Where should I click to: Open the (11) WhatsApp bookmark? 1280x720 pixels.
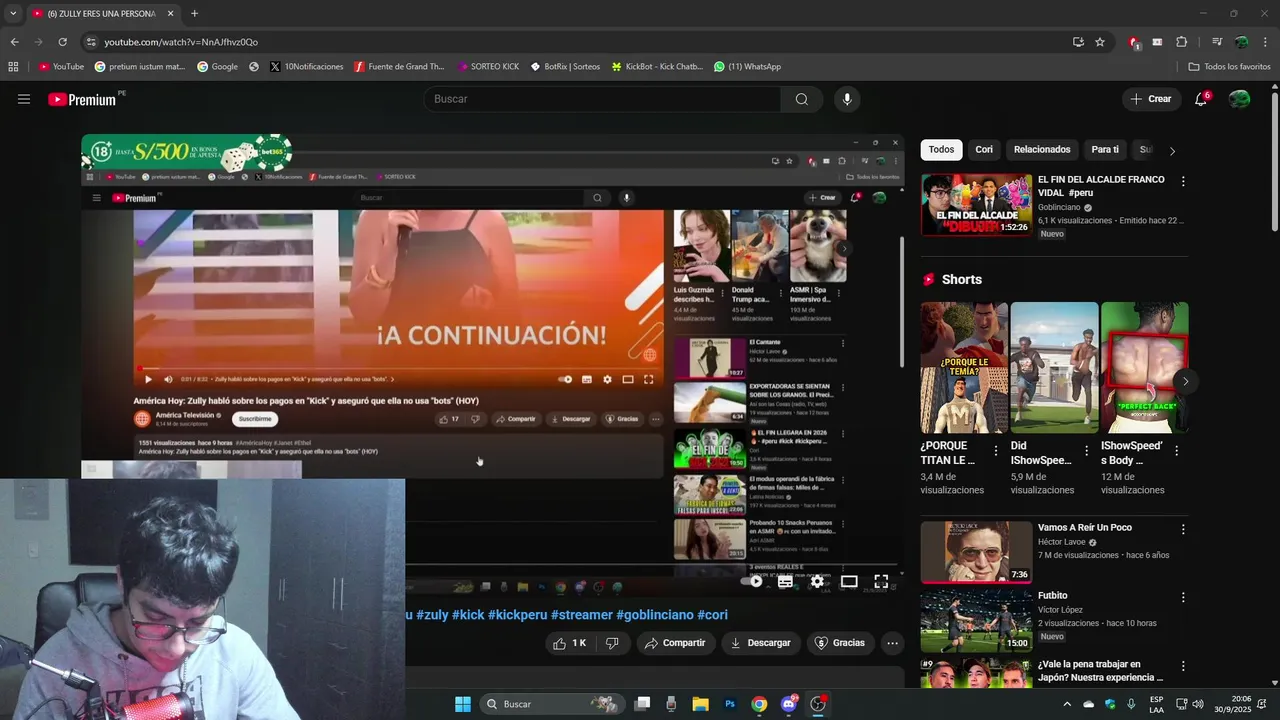(x=747, y=67)
